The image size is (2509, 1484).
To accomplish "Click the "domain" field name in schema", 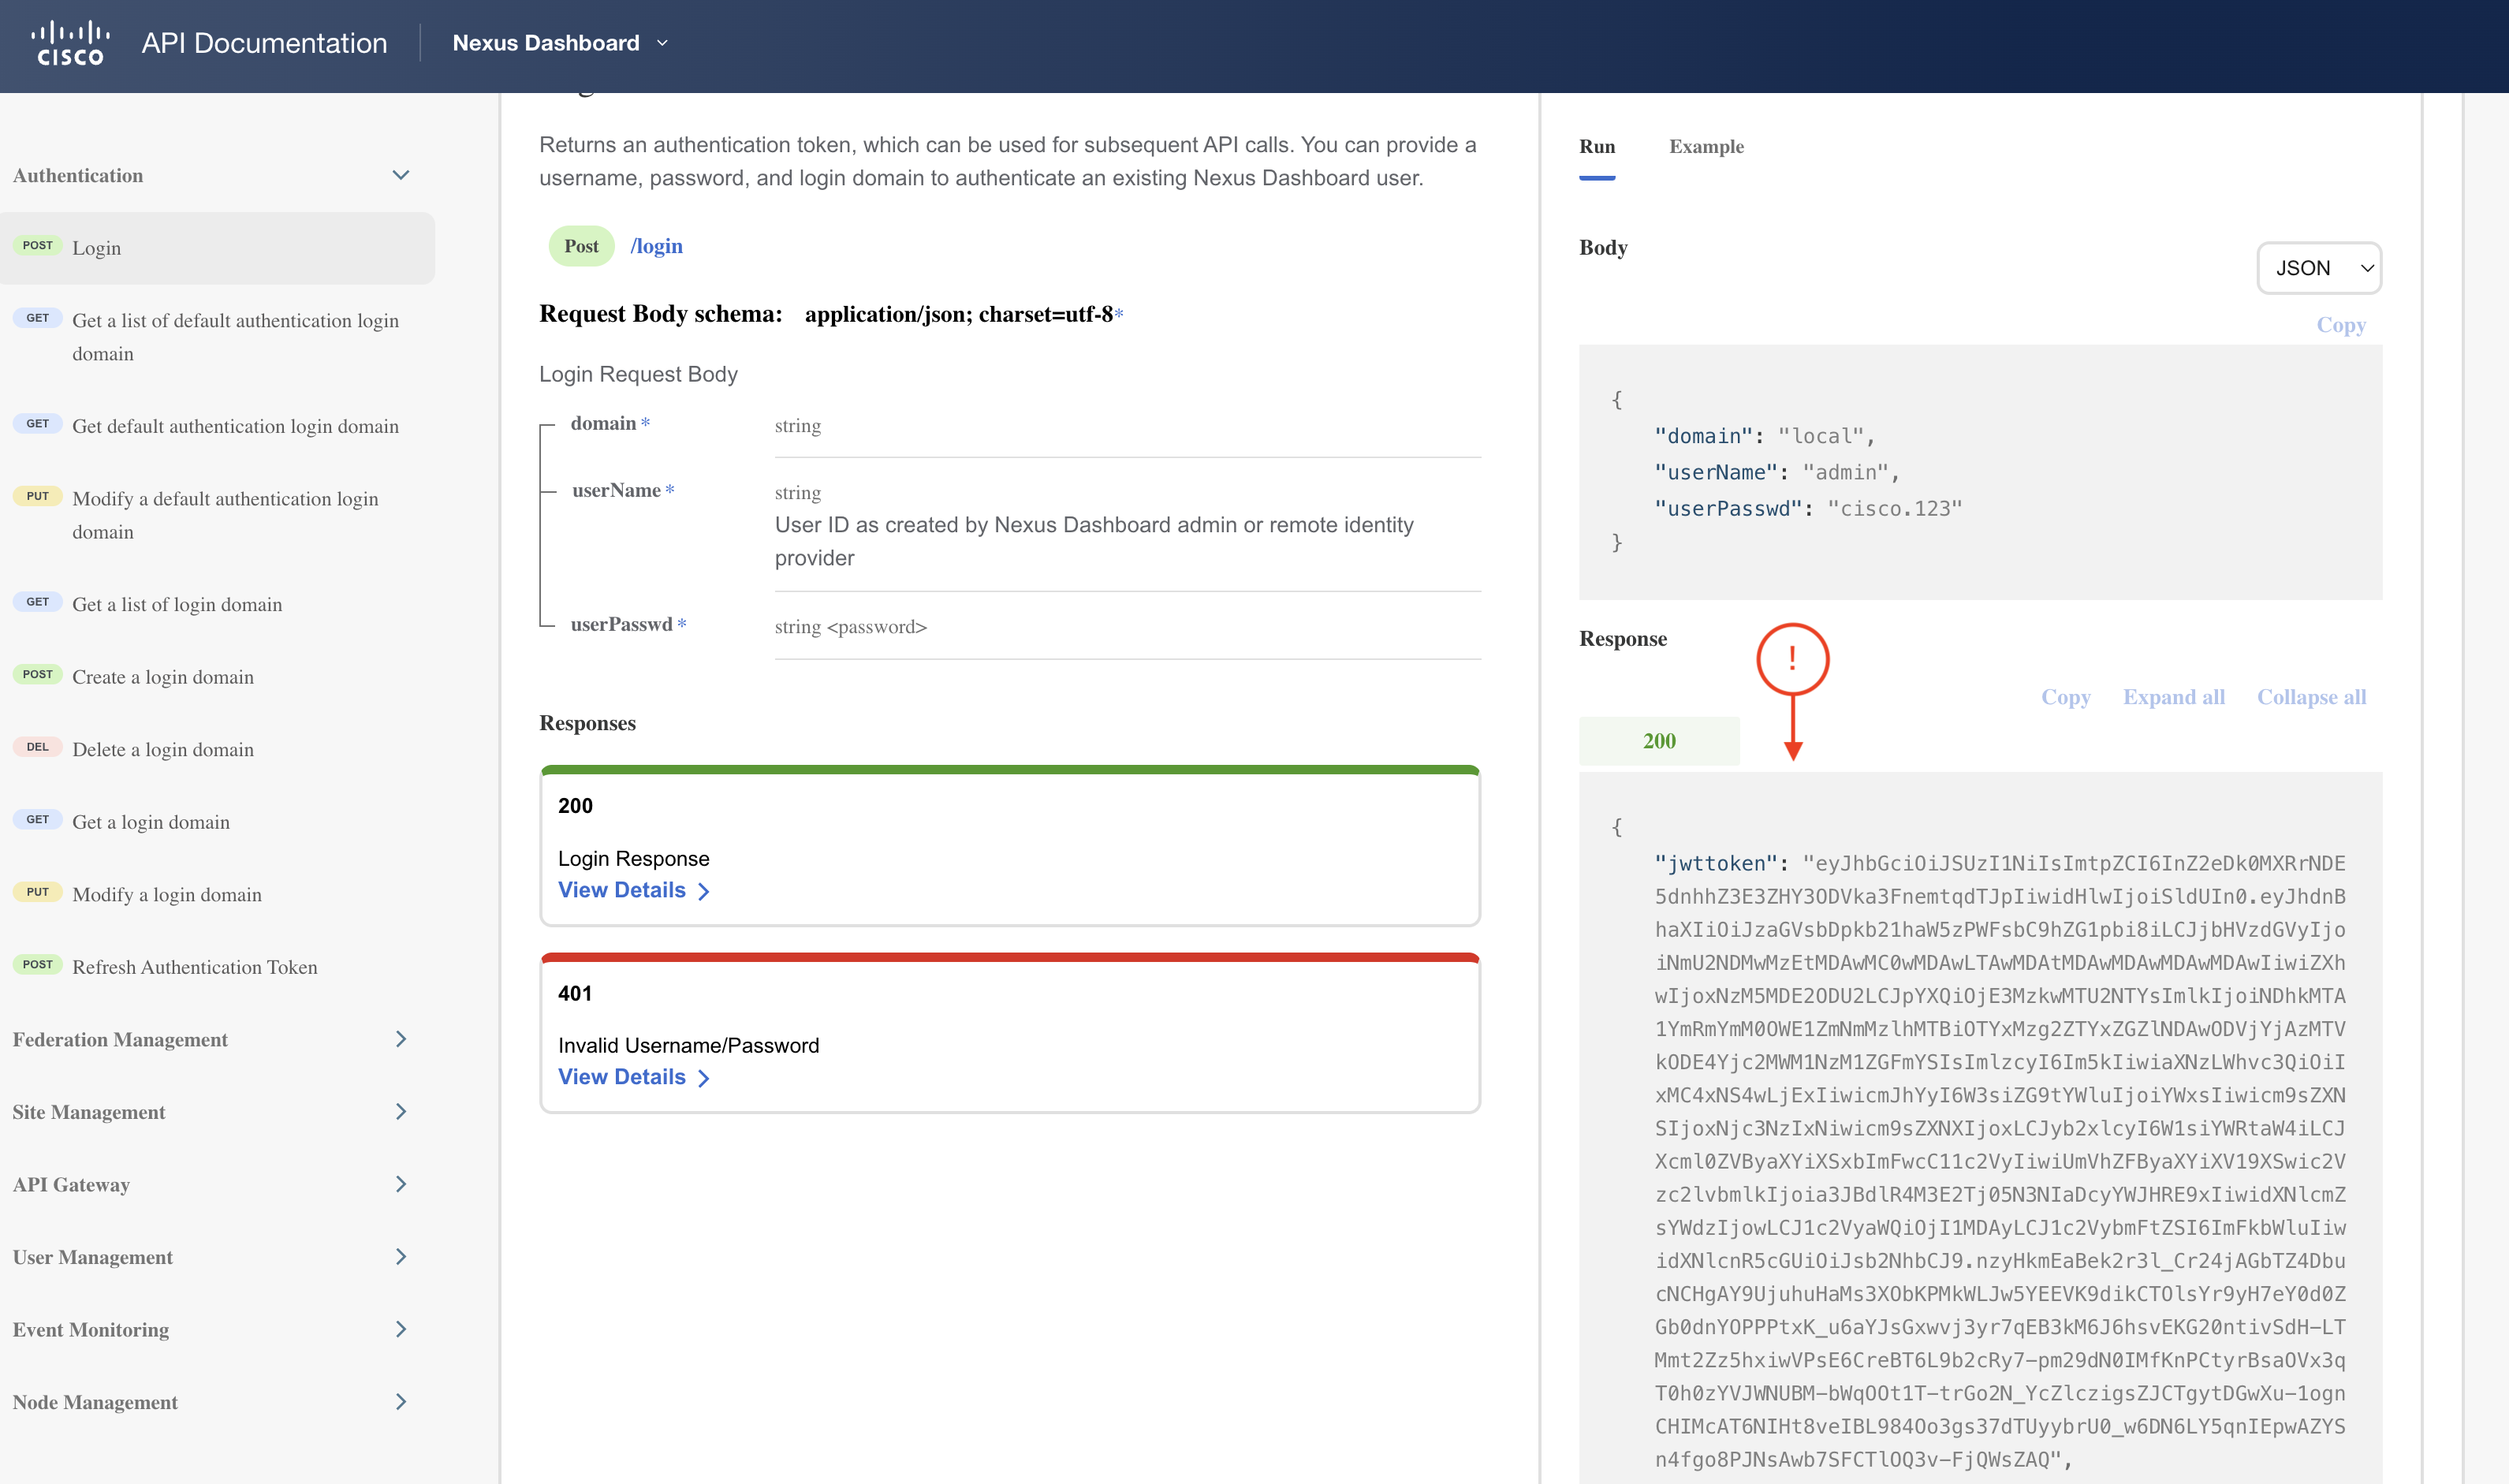I will (603, 423).
